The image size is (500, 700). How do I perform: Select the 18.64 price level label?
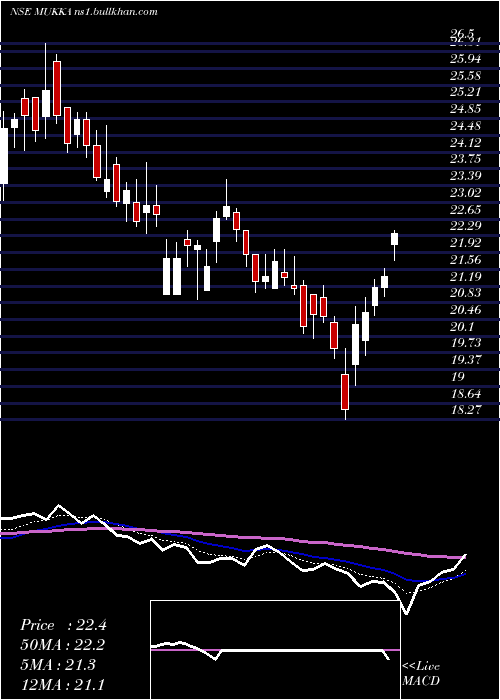click(465, 394)
